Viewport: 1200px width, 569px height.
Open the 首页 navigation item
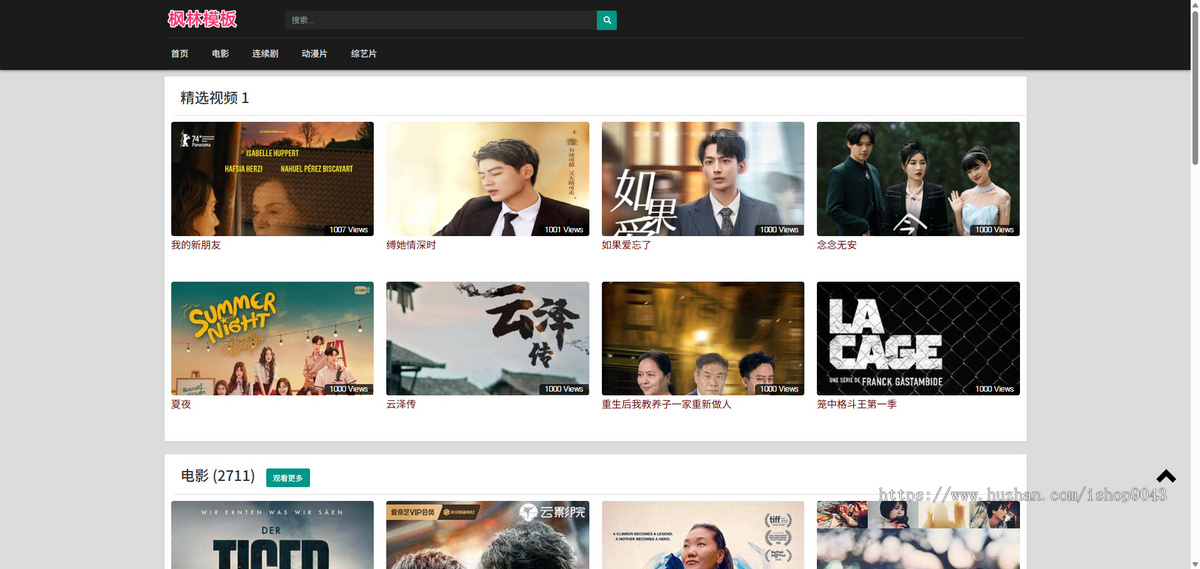(x=180, y=54)
